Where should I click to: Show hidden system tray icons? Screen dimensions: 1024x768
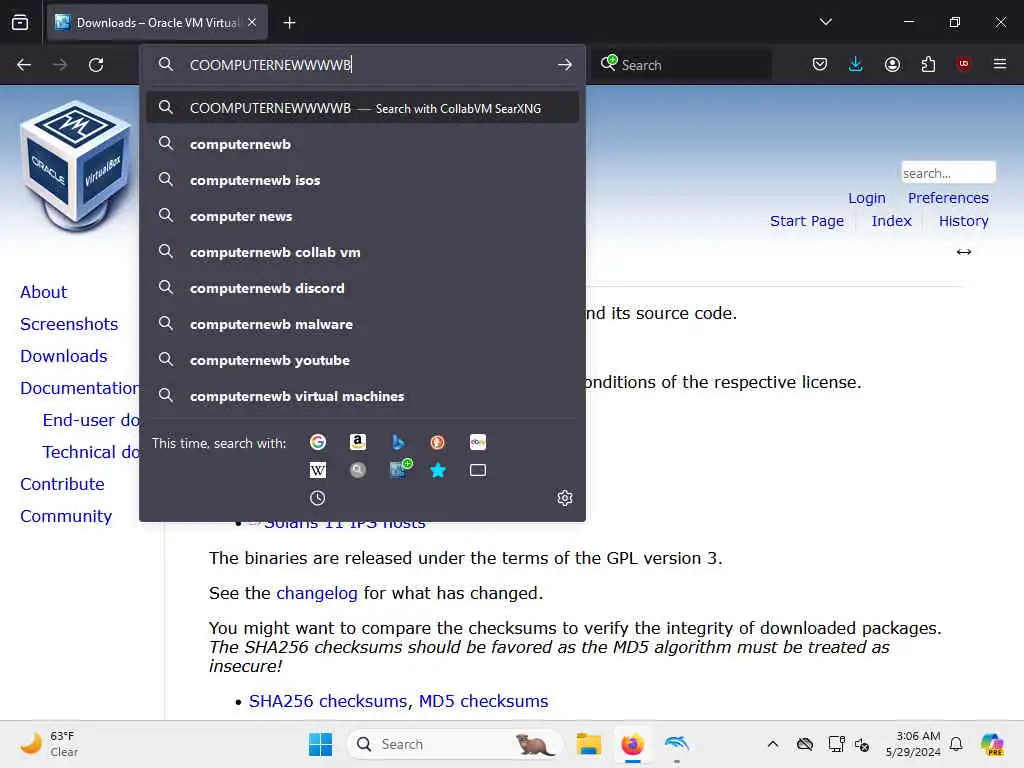coord(773,744)
